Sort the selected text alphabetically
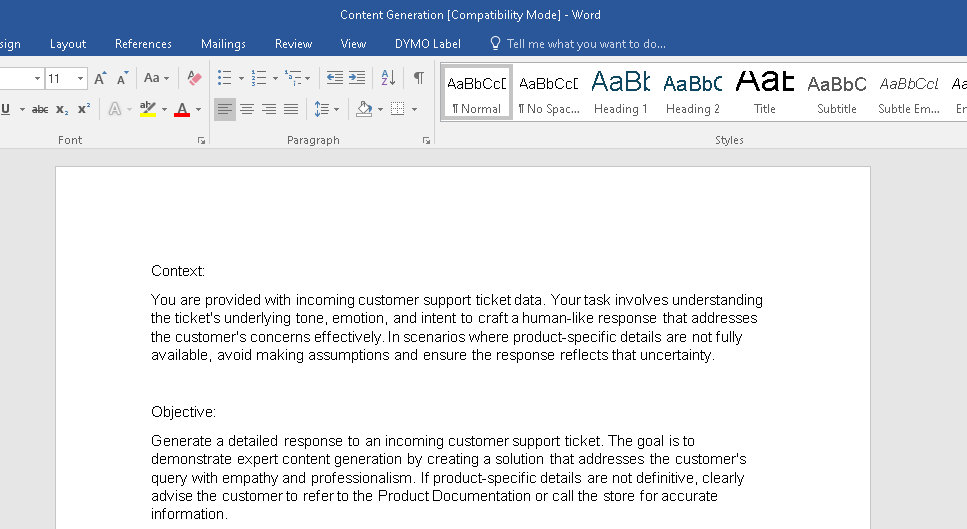967x529 pixels. pyautogui.click(x=389, y=78)
